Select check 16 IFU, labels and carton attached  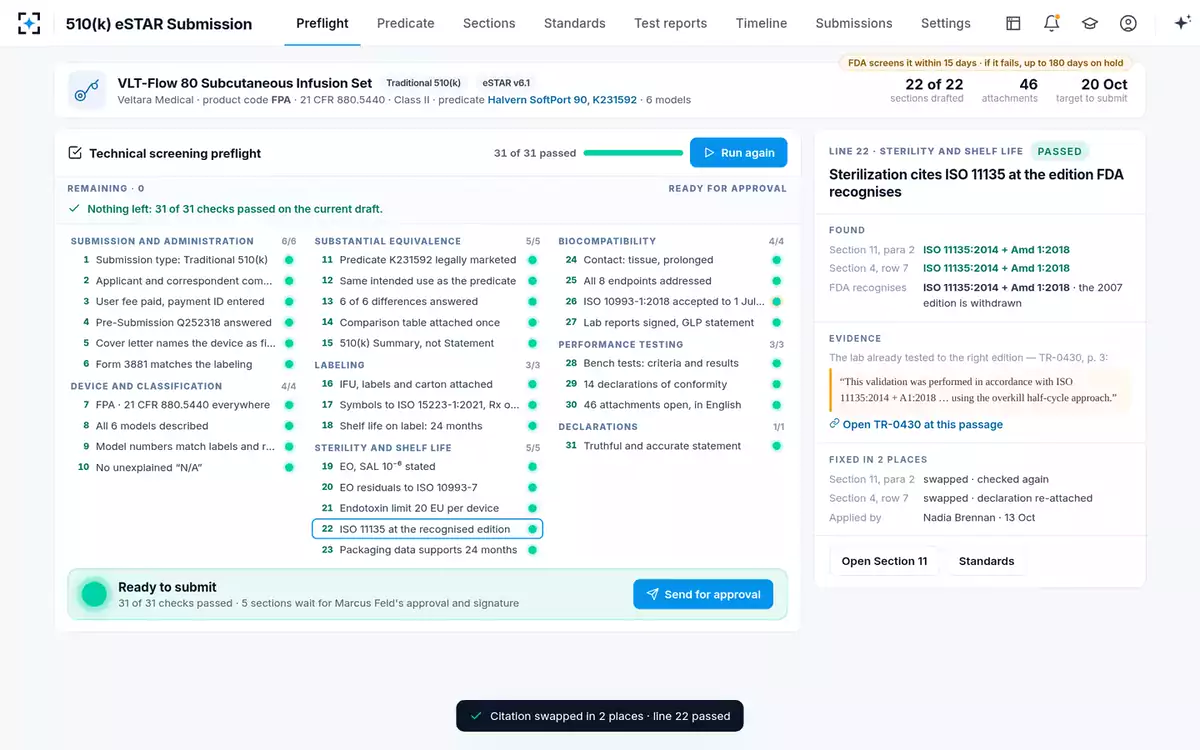(x=427, y=384)
